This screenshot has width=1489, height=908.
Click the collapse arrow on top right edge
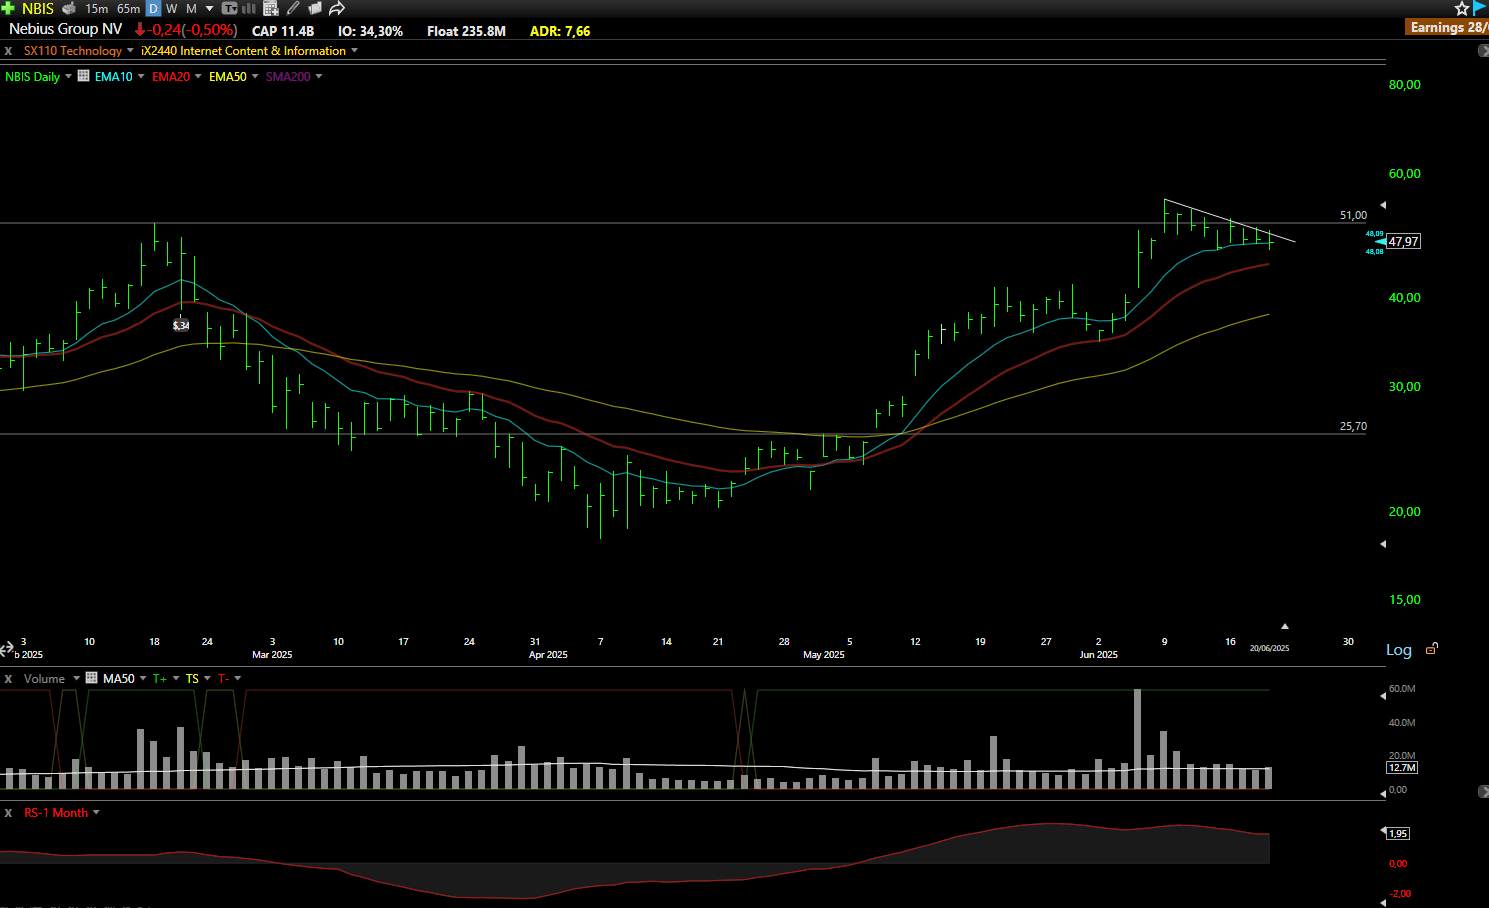(x=1483, y=51)
